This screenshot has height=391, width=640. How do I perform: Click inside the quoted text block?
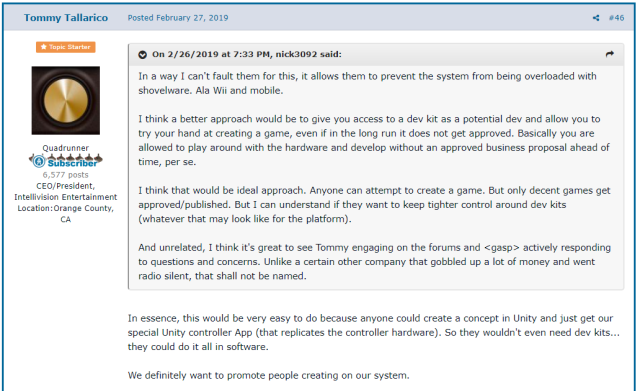click(375, 176)
